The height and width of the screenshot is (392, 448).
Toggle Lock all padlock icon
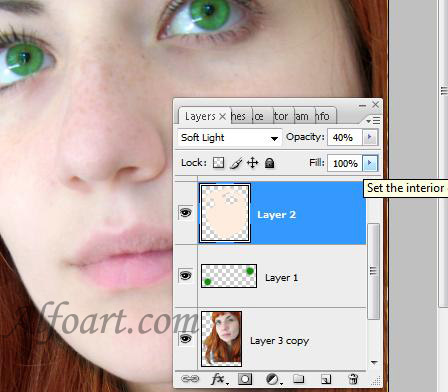tap(269, 163)
